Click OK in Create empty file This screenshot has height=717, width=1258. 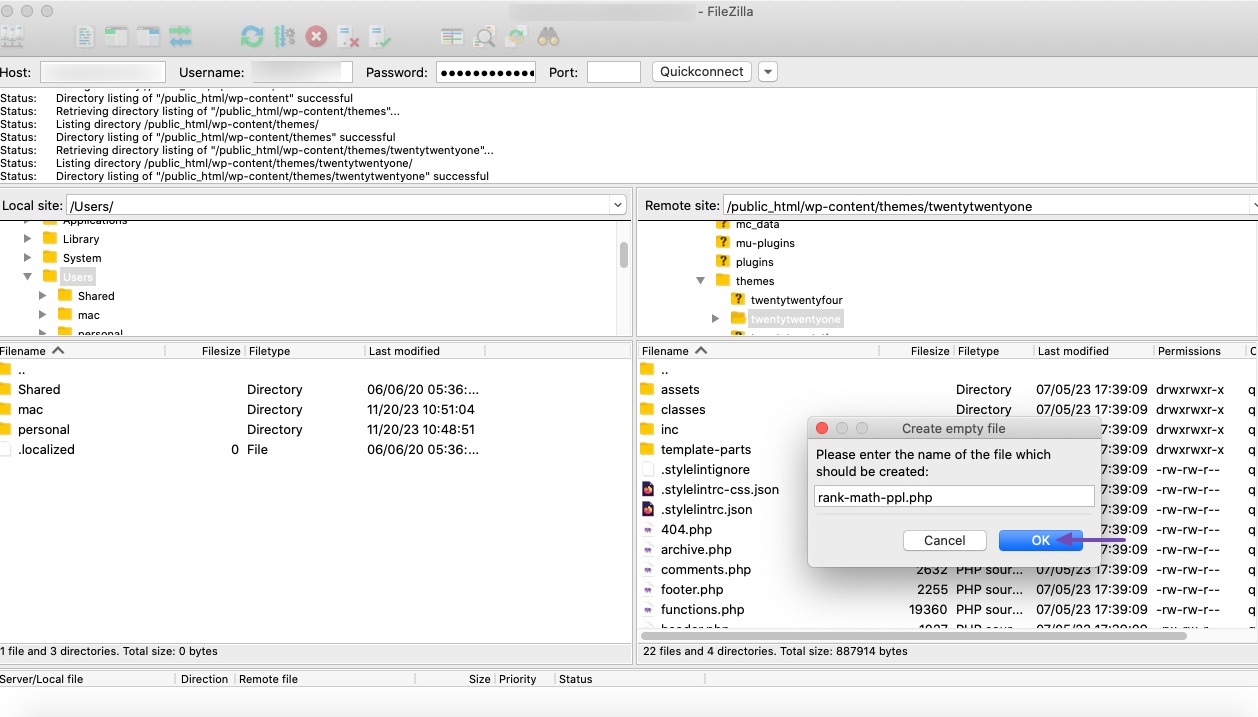coord(1041,540)
